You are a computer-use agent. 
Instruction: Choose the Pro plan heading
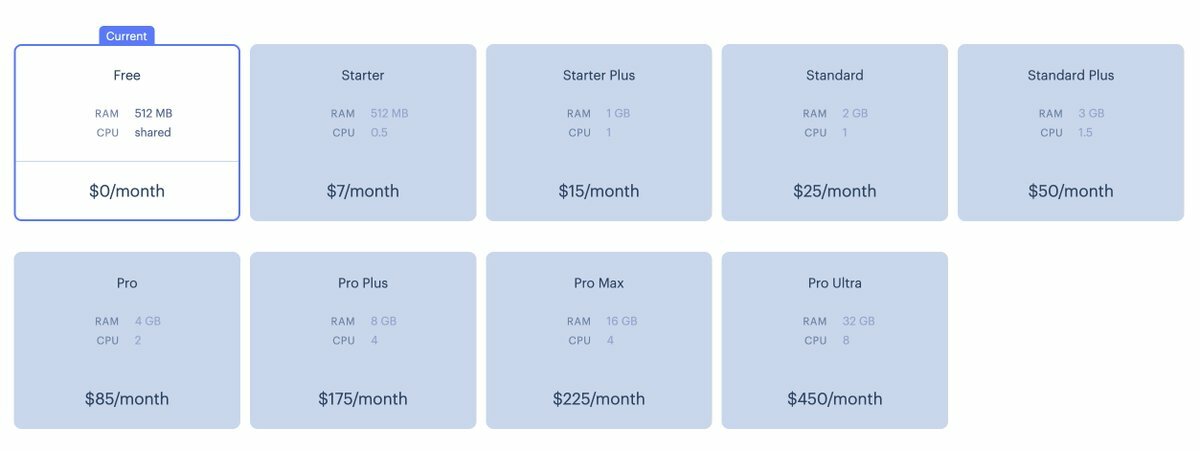[127, 283]
